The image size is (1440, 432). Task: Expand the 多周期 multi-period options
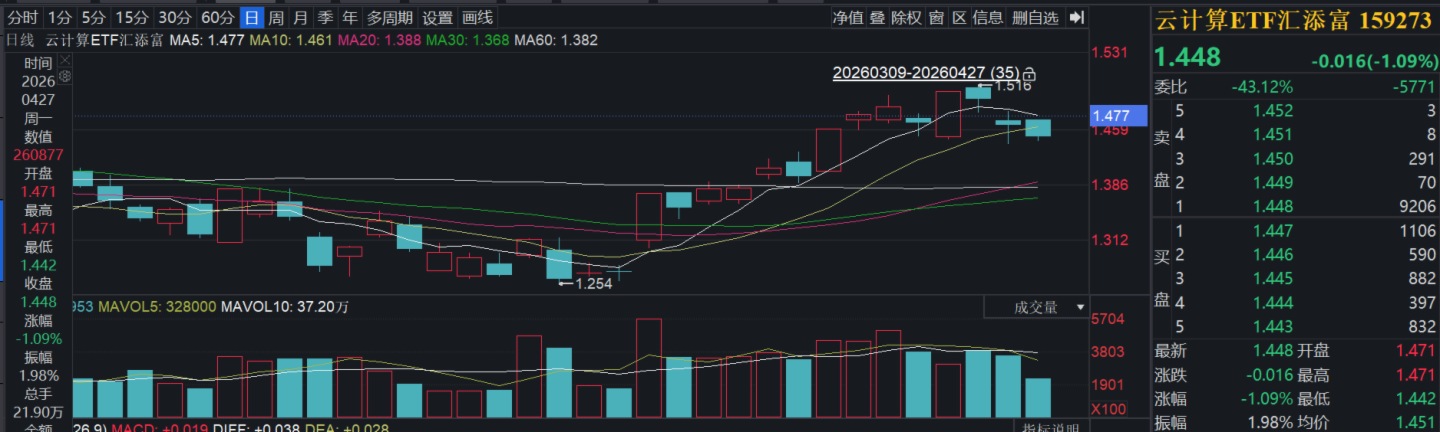click(388, 18)
